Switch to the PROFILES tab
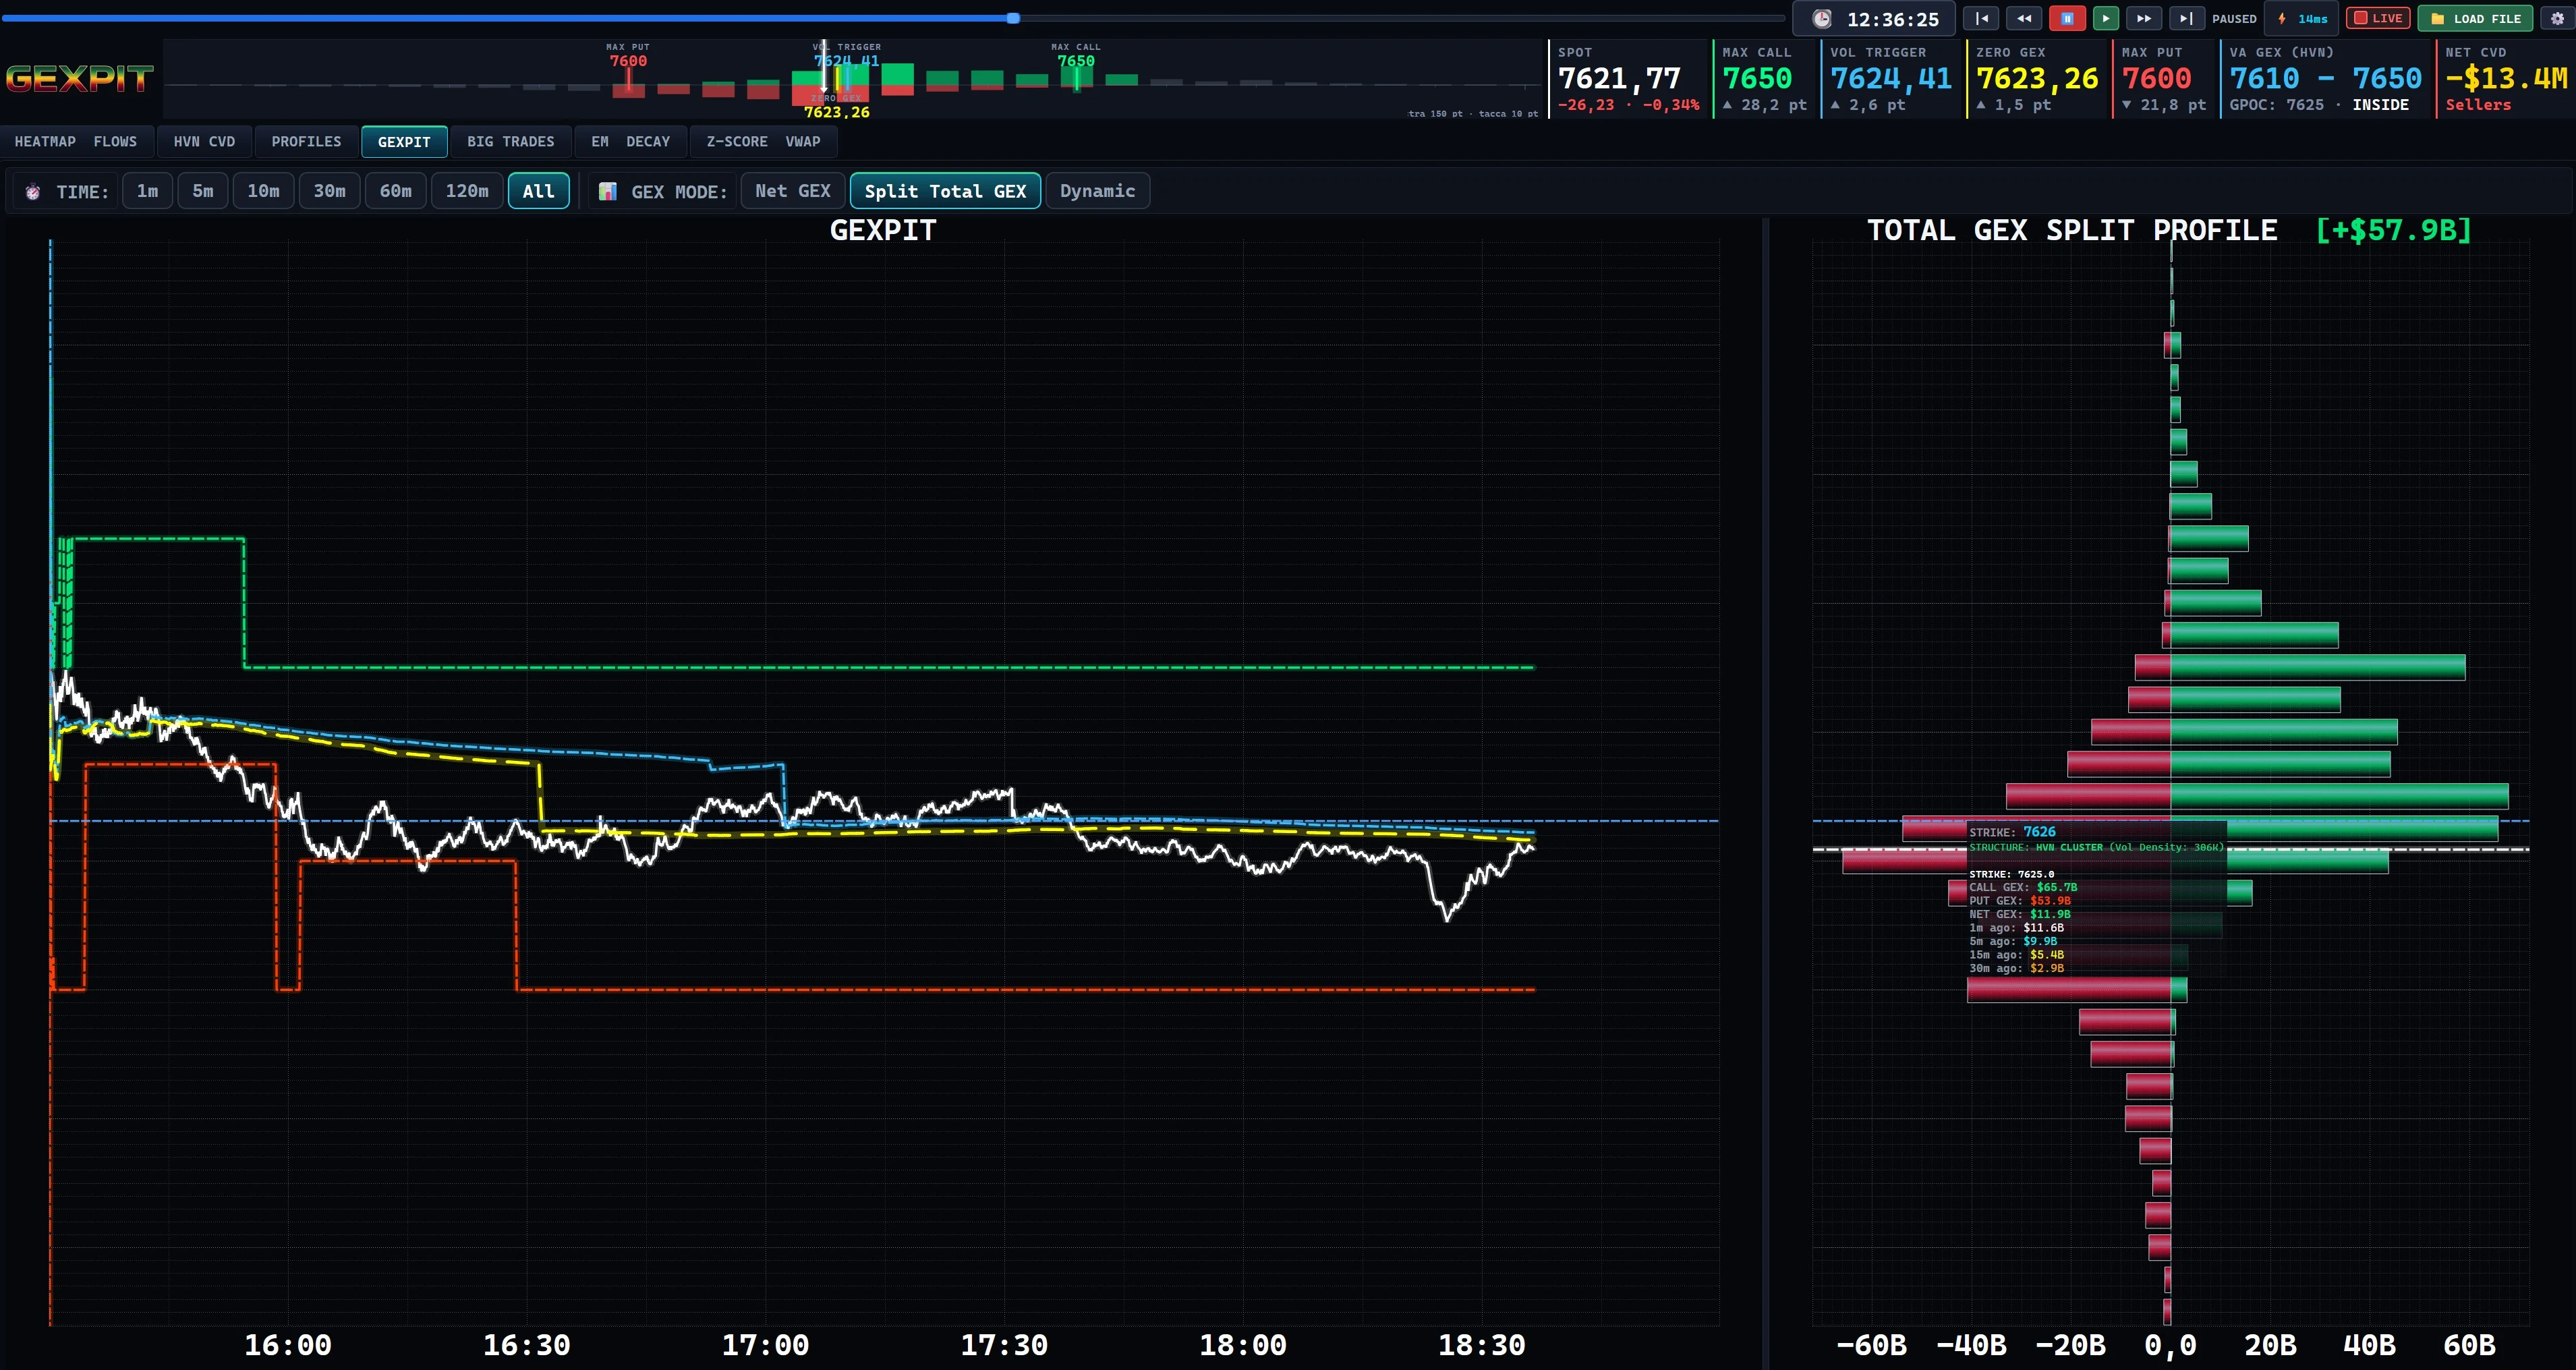Viewport: 2576px width, 1370px height. pos(306,142)
